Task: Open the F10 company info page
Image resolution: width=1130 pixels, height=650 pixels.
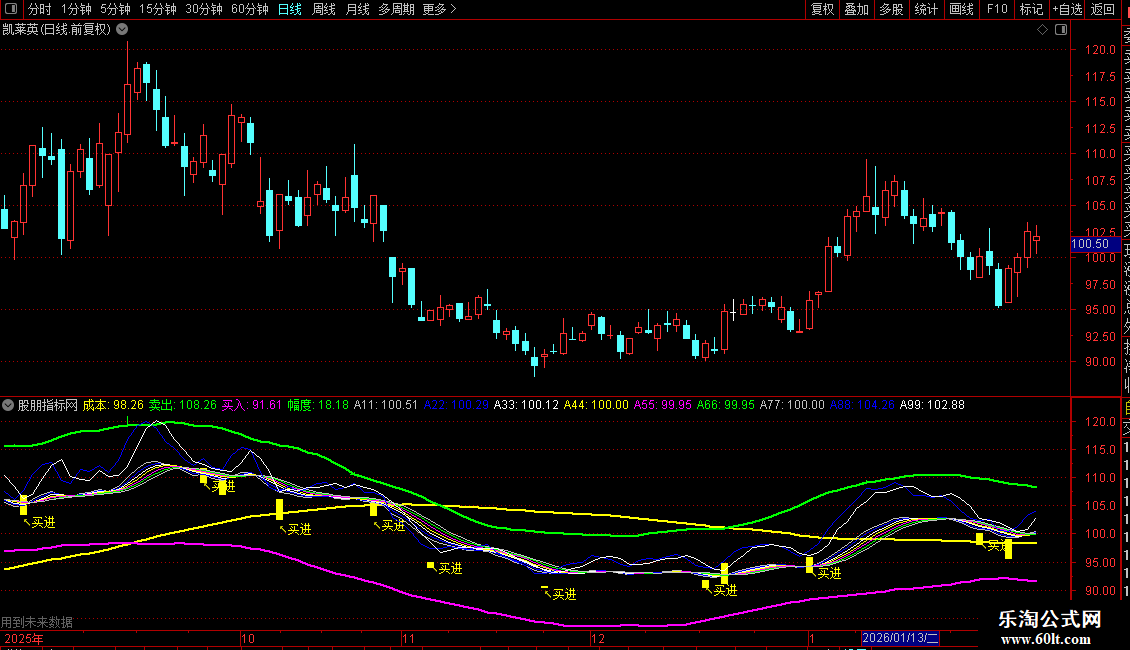Action: click(996, 9)
